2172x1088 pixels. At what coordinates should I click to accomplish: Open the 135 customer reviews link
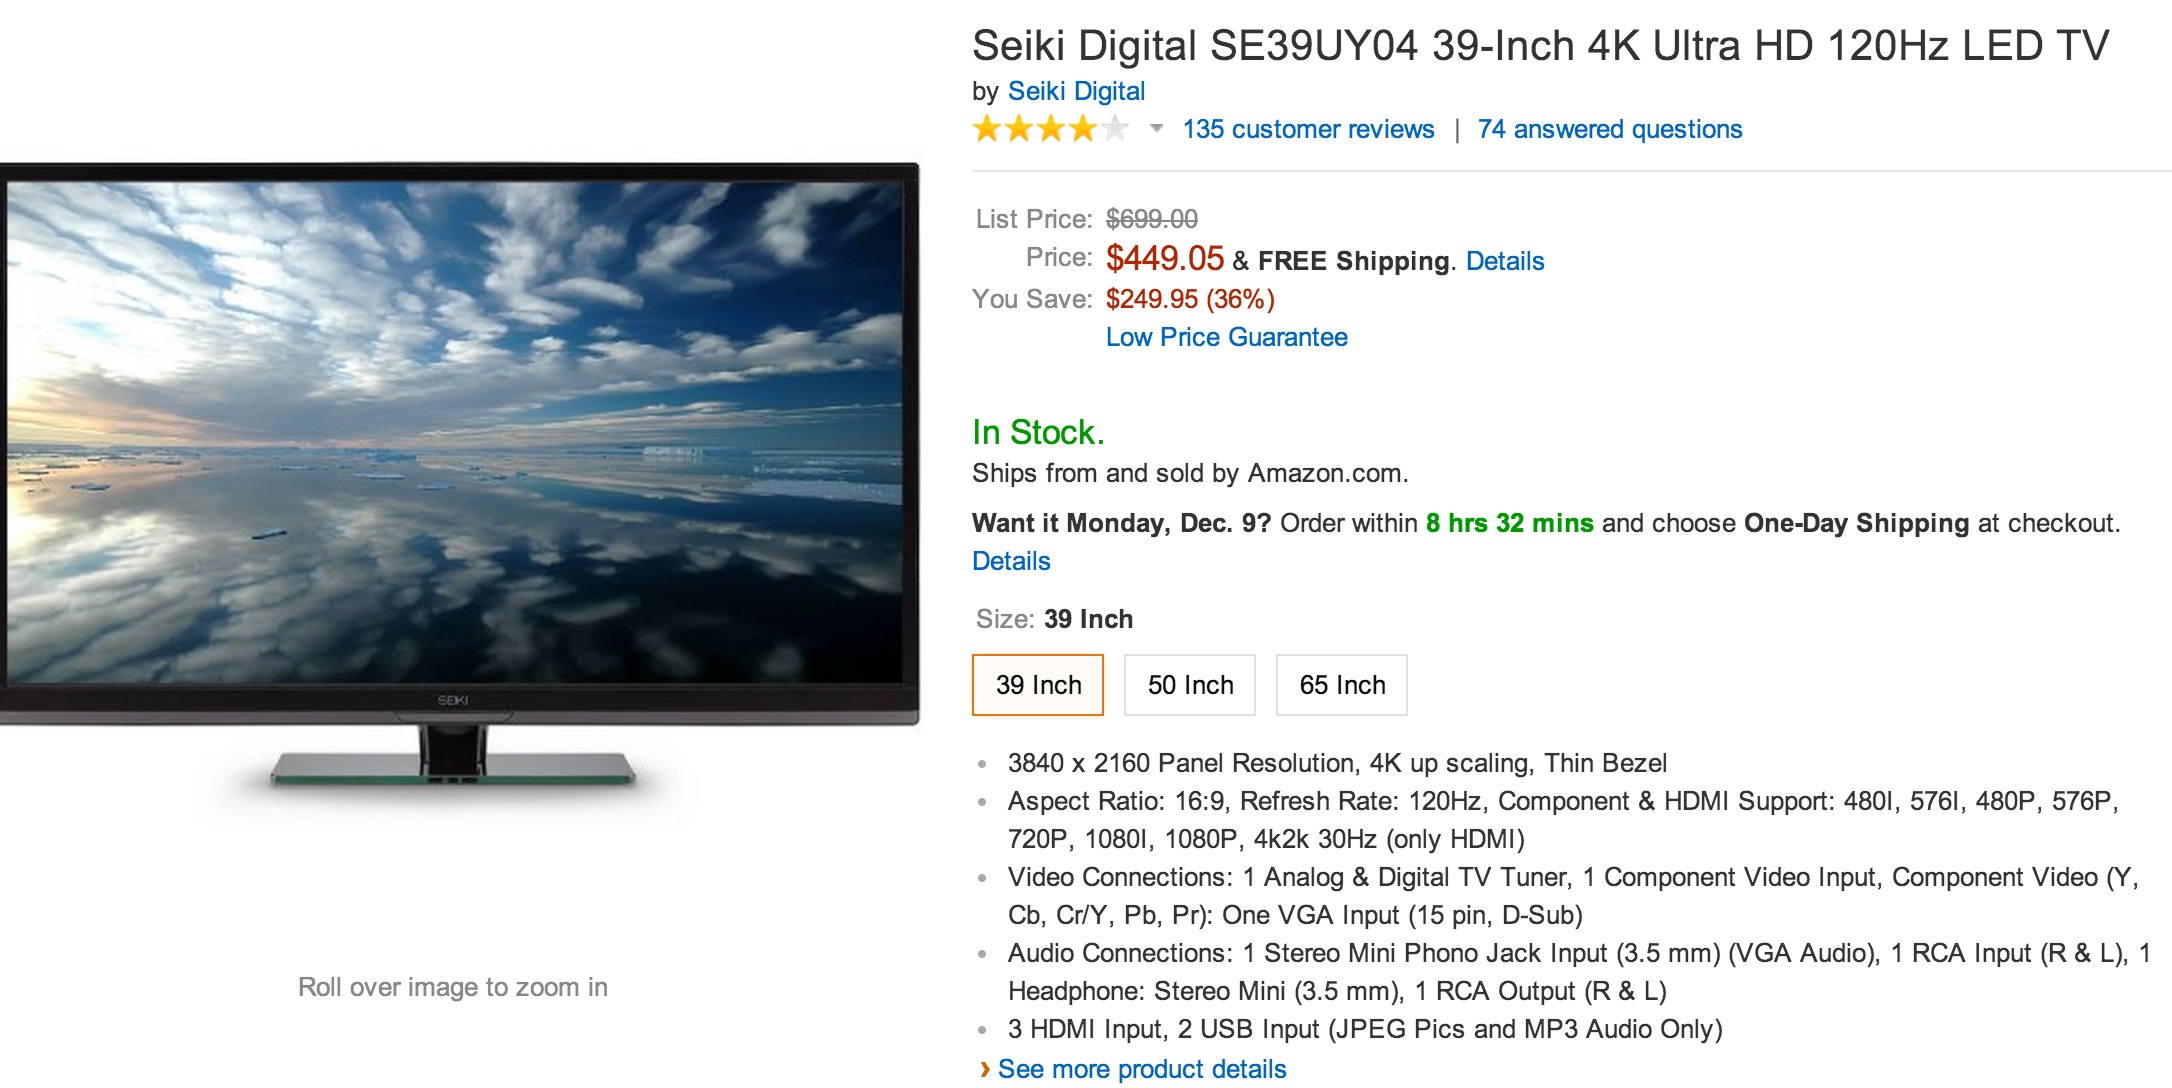1308,129
